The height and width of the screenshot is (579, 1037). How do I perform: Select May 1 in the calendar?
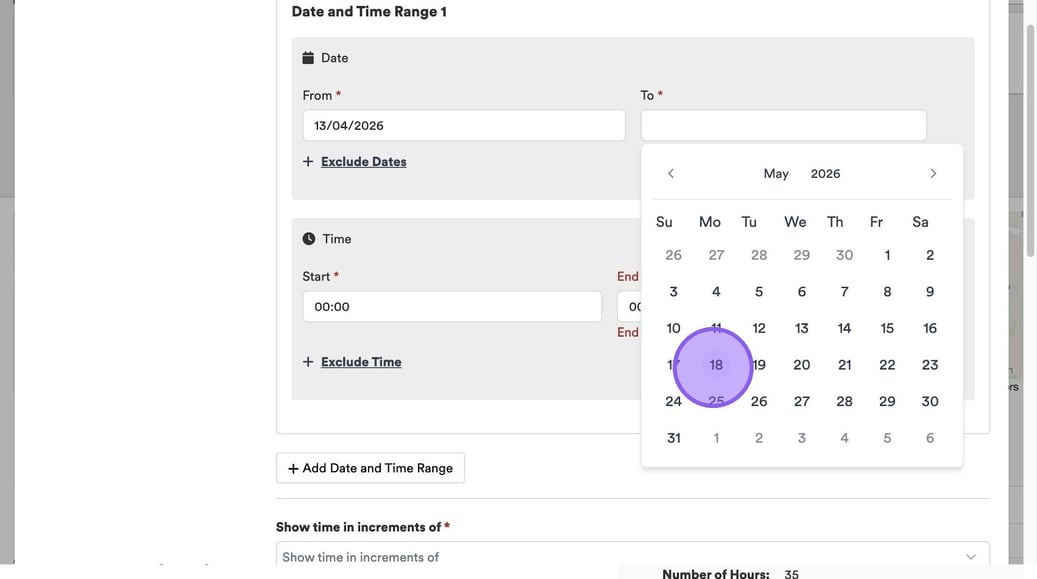(887, 255)
